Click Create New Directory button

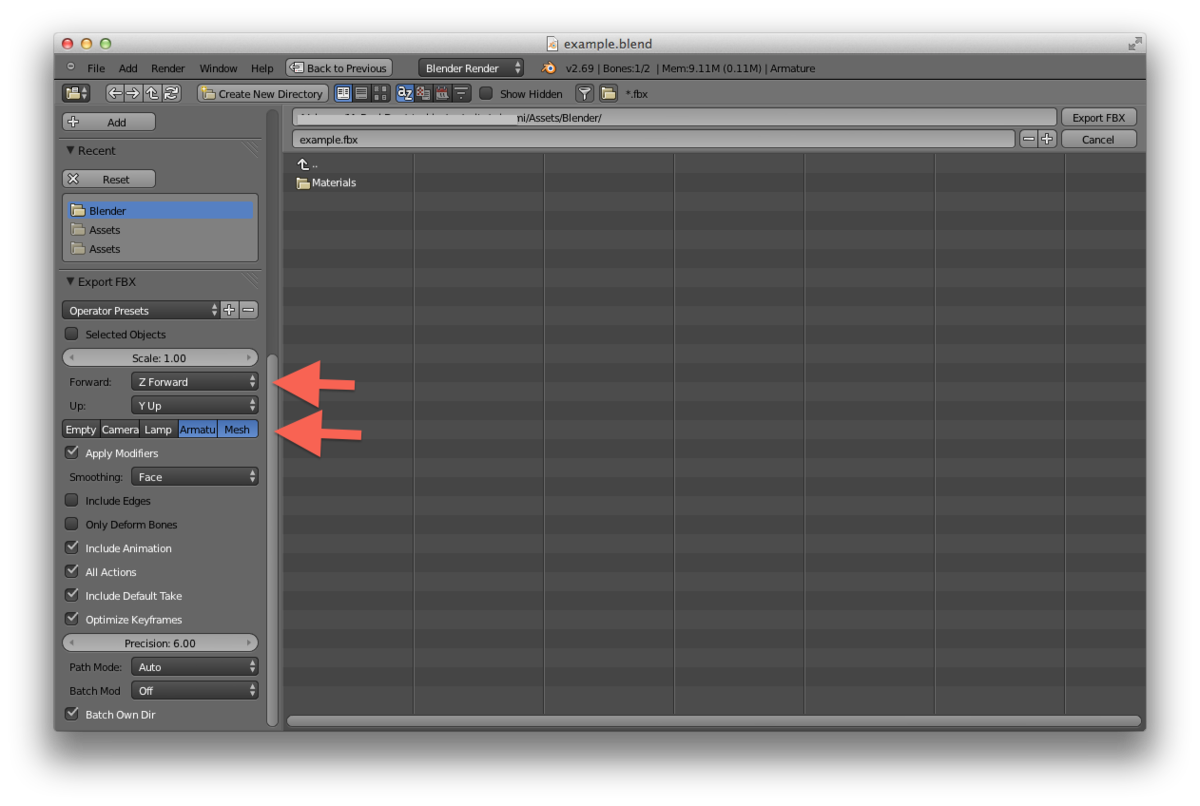pos(261,93)
